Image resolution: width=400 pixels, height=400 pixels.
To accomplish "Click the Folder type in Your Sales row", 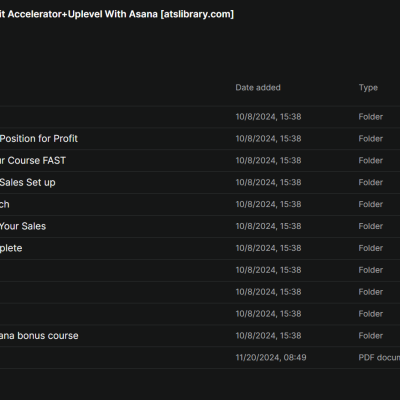I will [x=370, y=226].
